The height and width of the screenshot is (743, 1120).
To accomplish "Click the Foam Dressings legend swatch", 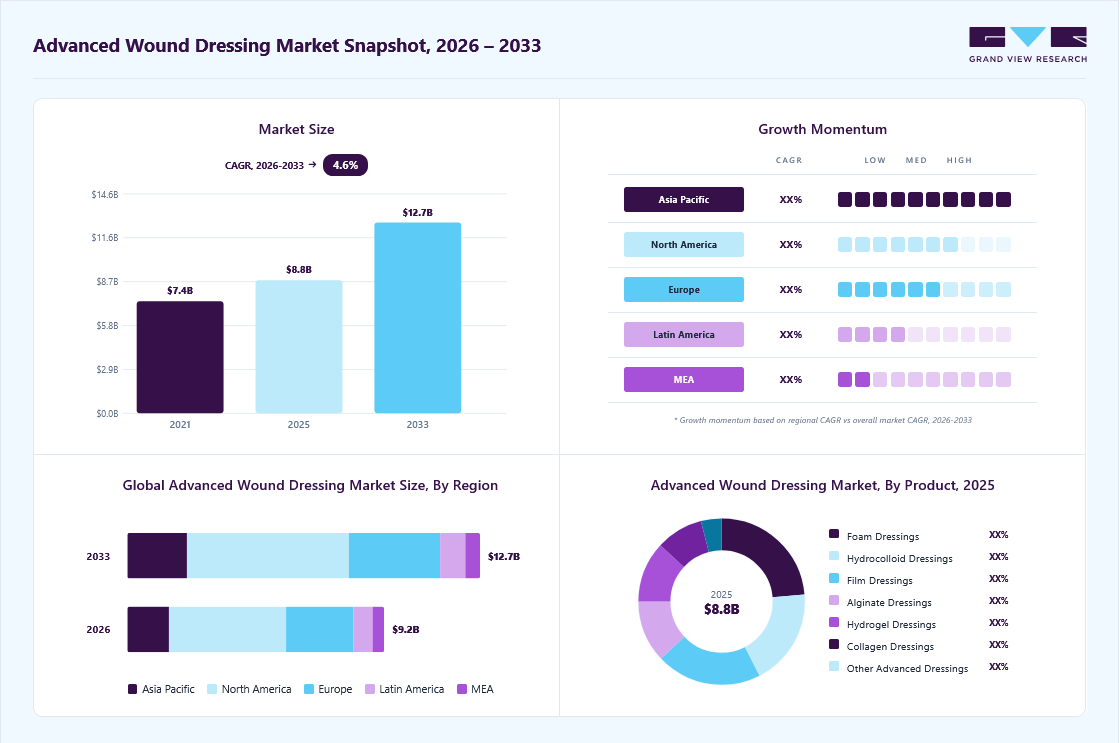I will point(834,534).
